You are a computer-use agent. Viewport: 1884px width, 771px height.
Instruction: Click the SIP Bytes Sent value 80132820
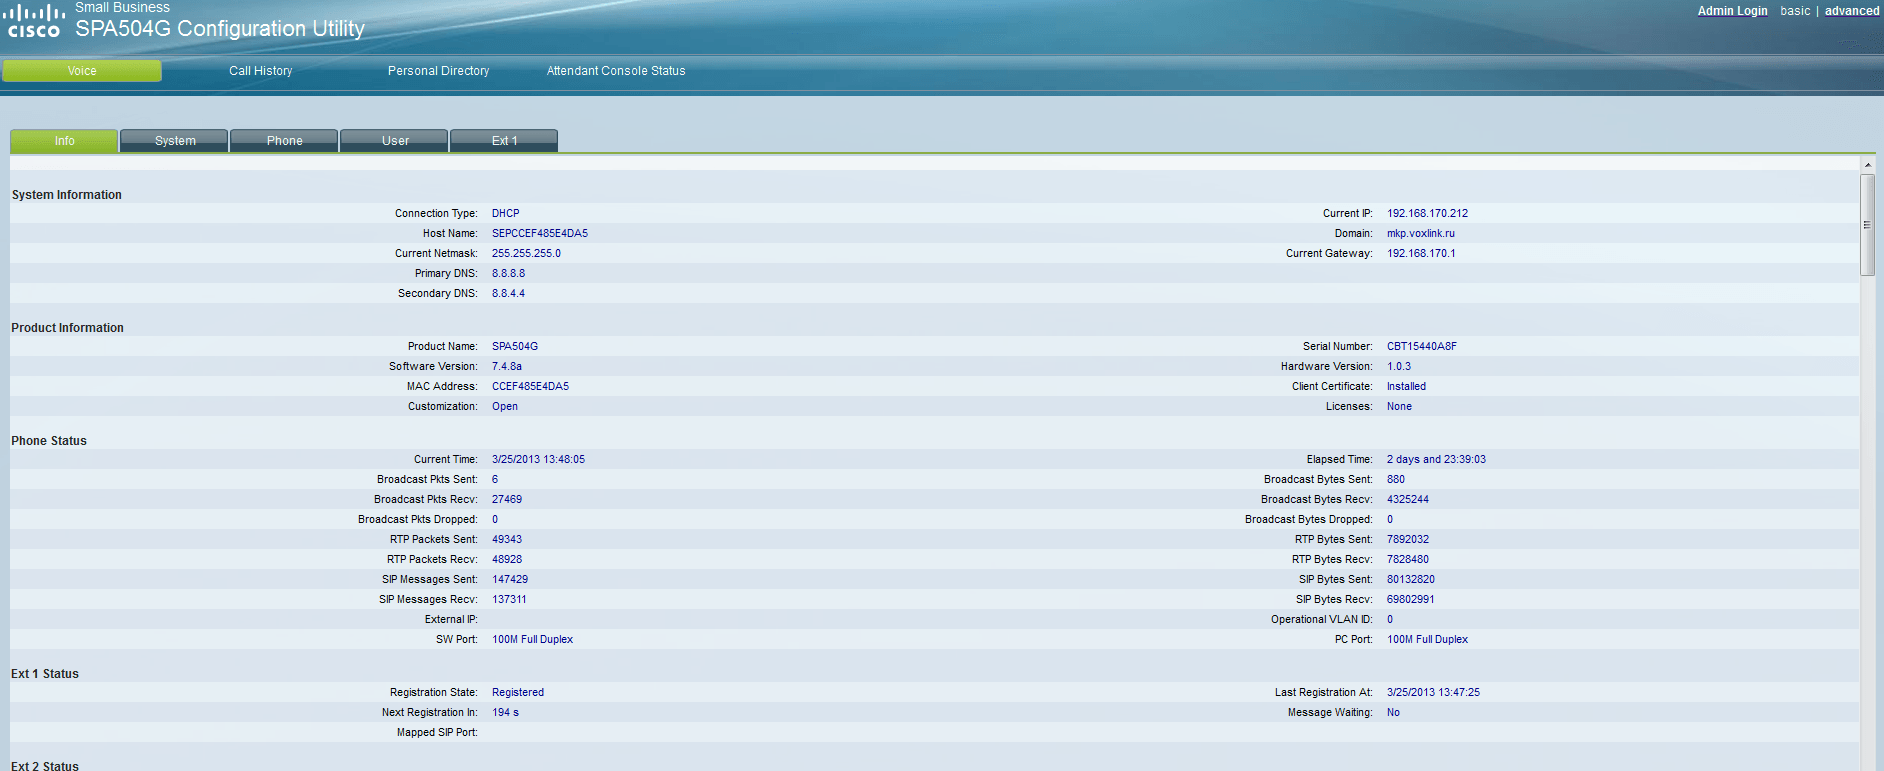1410,579
